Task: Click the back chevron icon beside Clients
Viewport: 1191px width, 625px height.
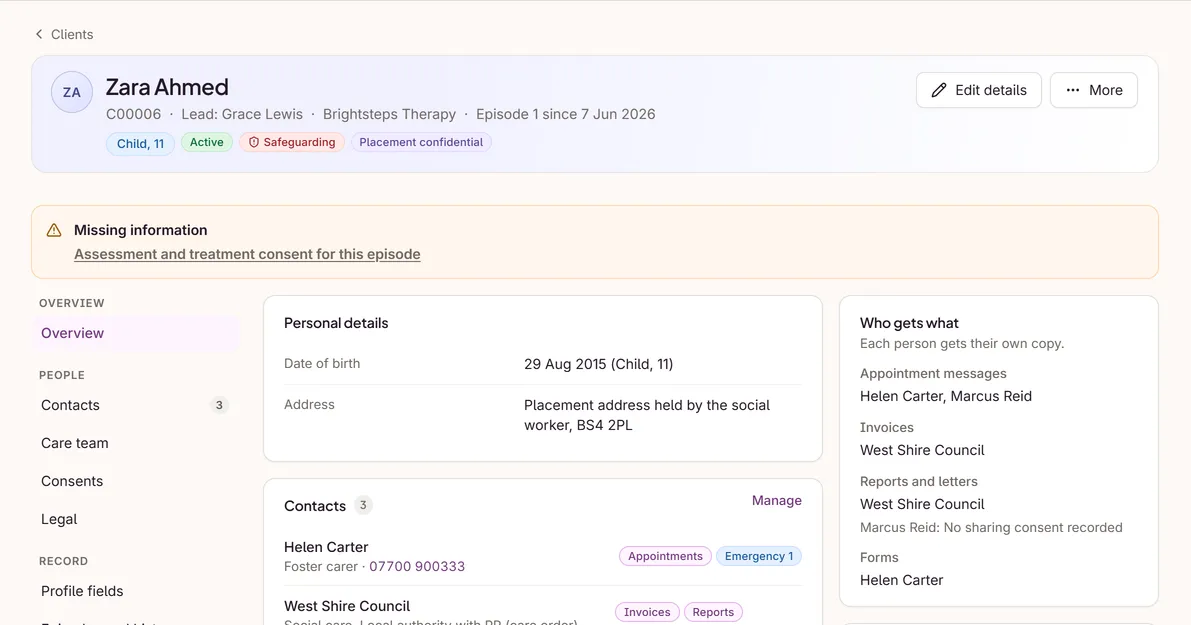Action: coord(39,34)
